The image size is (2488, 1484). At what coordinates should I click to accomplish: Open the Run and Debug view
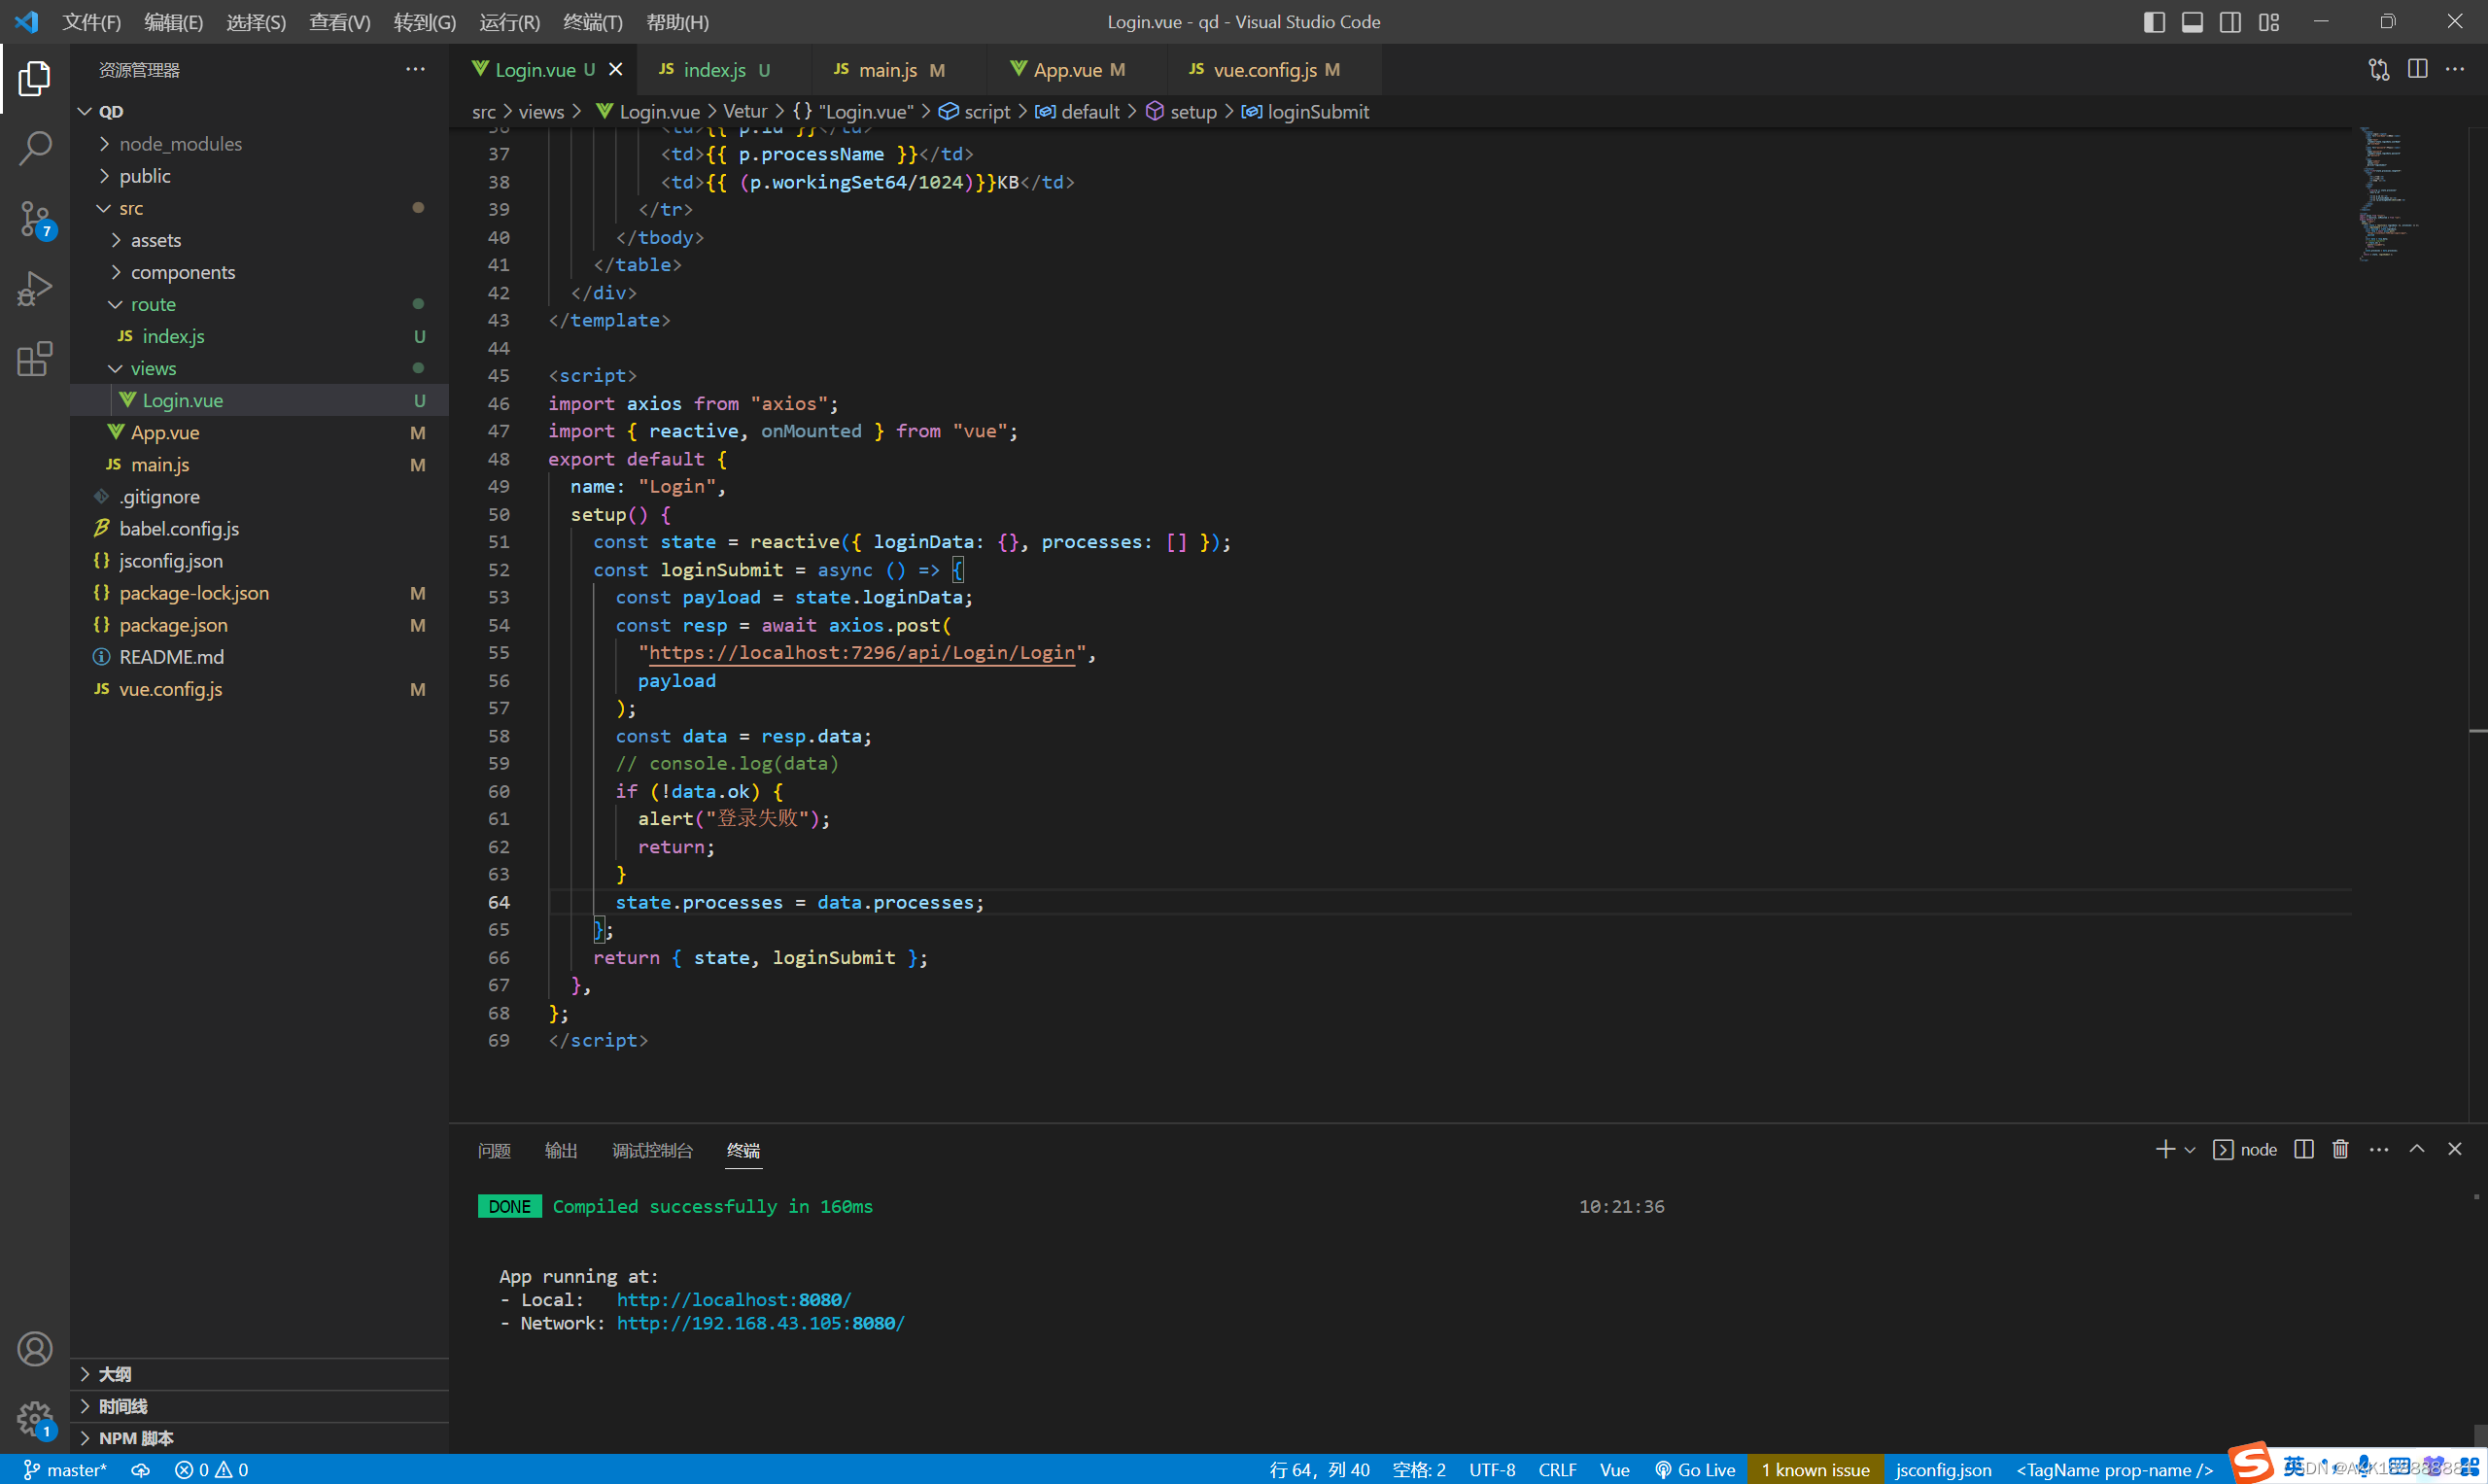click(x=34, y=289)
